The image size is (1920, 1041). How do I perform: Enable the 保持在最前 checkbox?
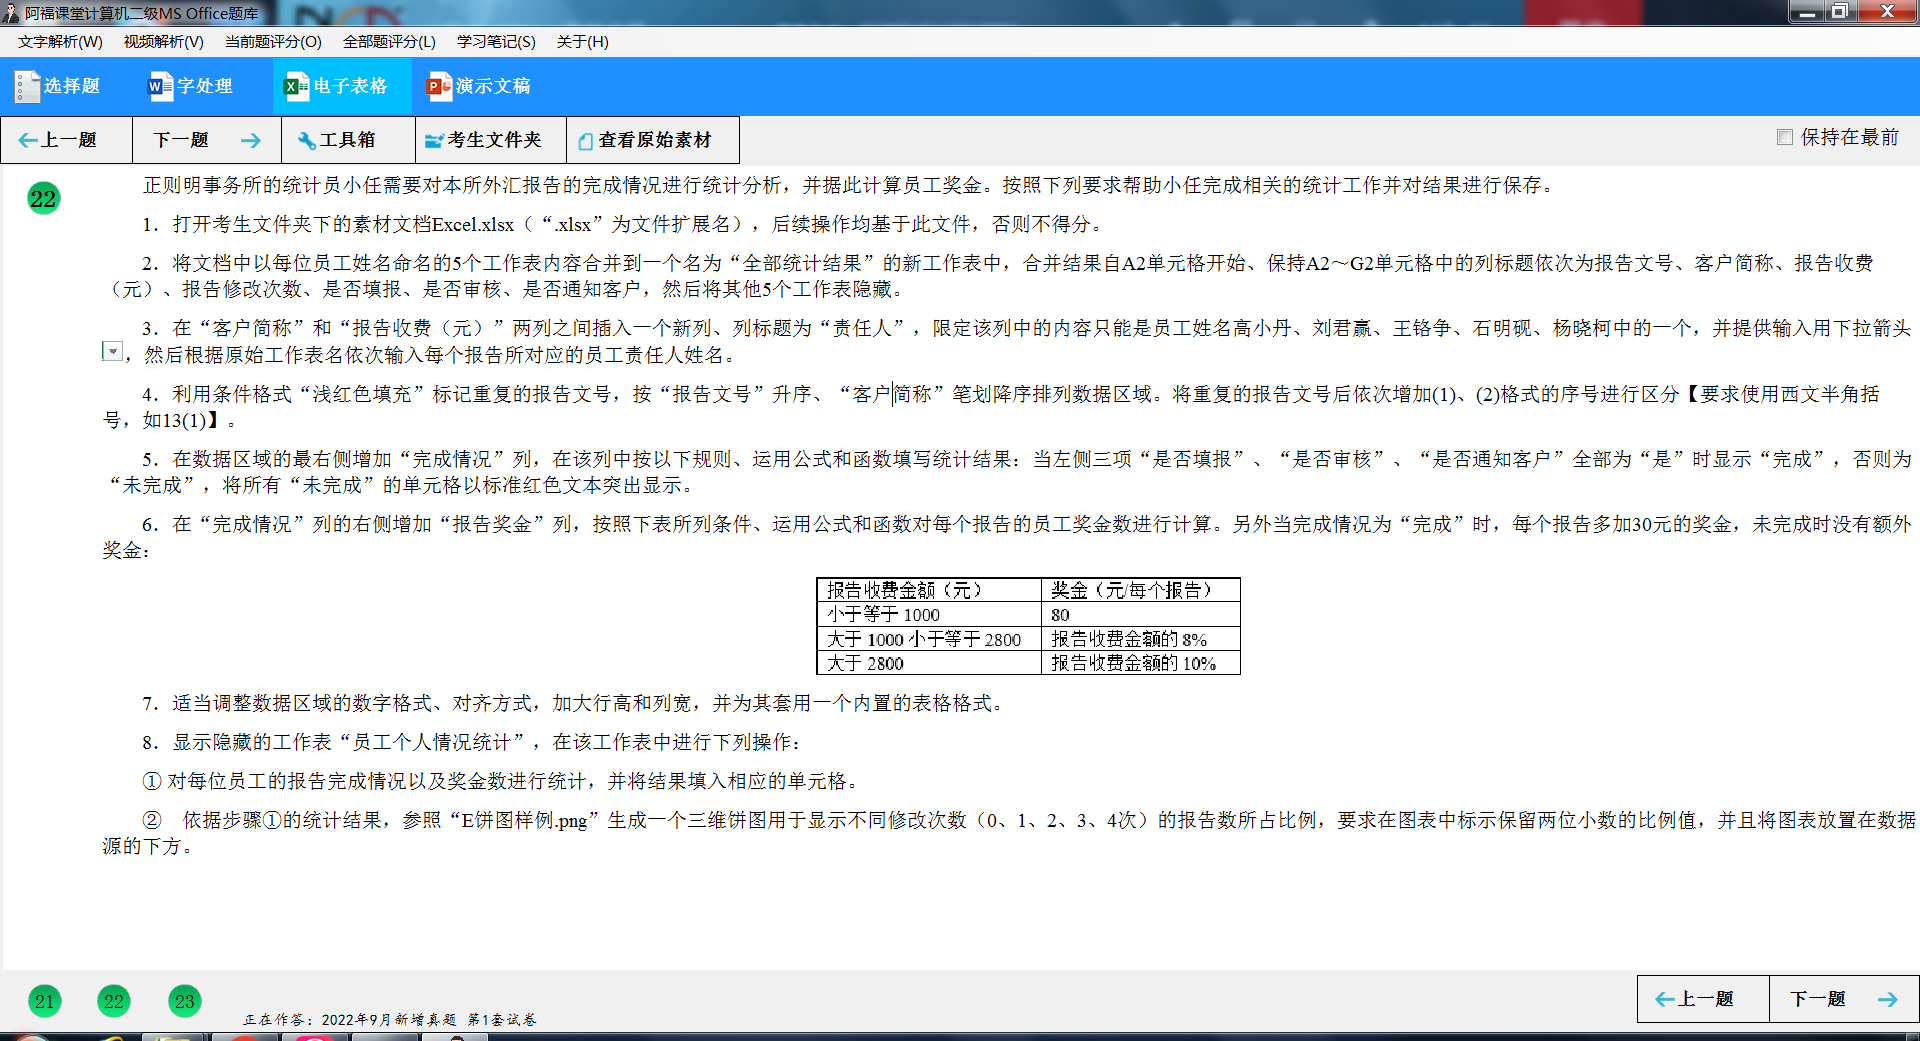(x=1785, y=137)
